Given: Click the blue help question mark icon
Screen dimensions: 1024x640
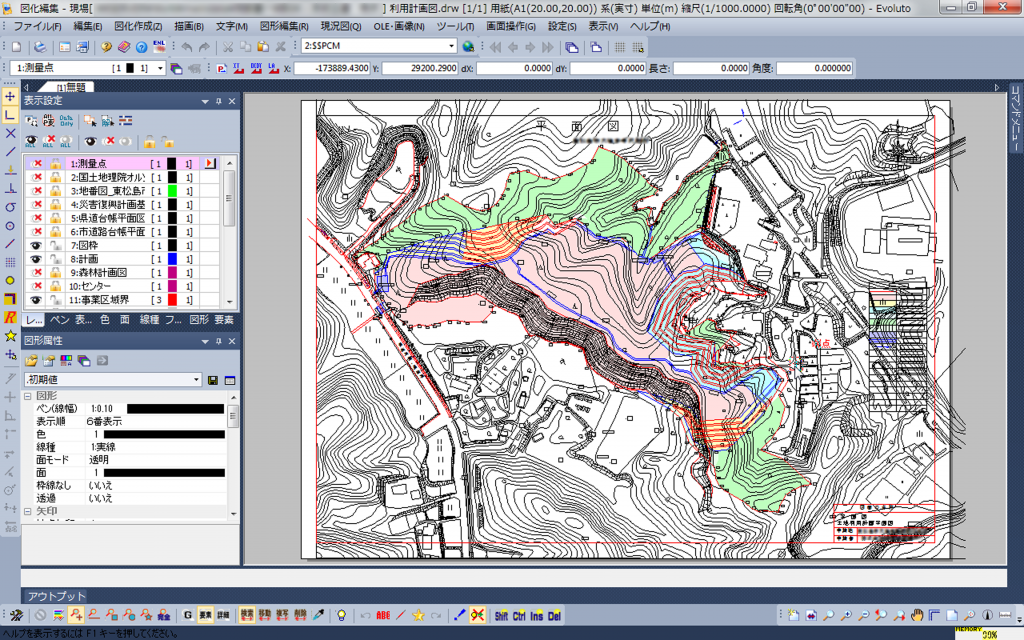Looking at the screenshot, I should coord(141,47).
